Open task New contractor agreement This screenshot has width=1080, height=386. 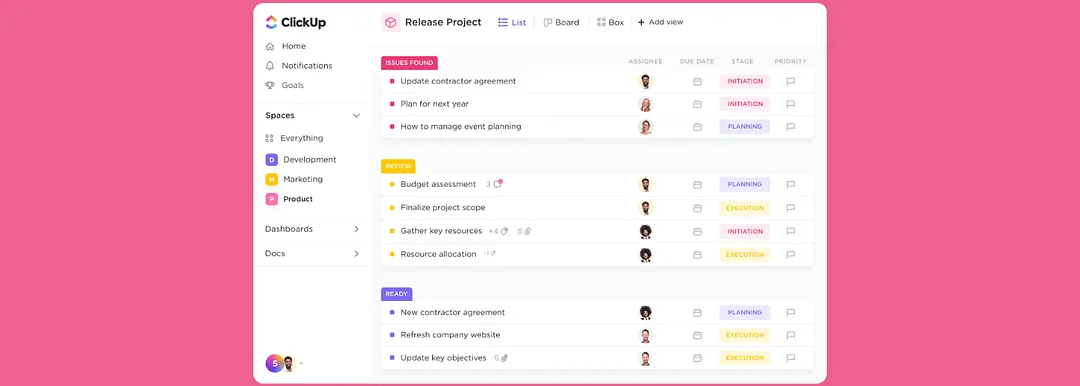click(x=453, y=312)
